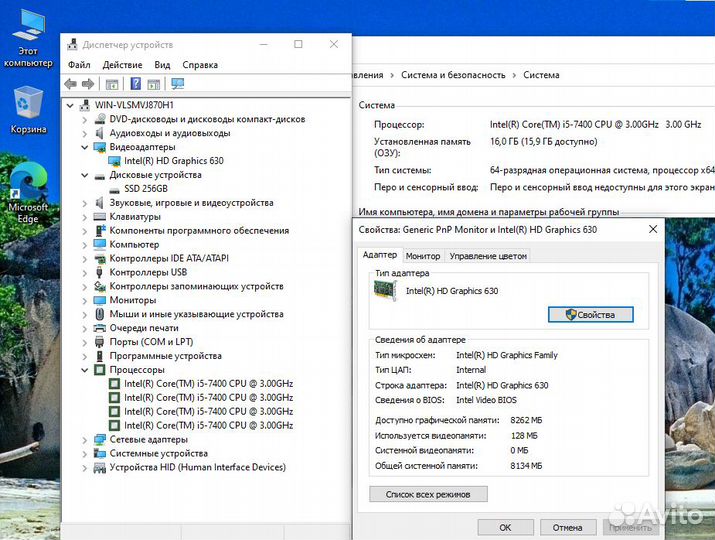
Task: Select the Корзина desktop icon
Action: [x=28, y=110]
